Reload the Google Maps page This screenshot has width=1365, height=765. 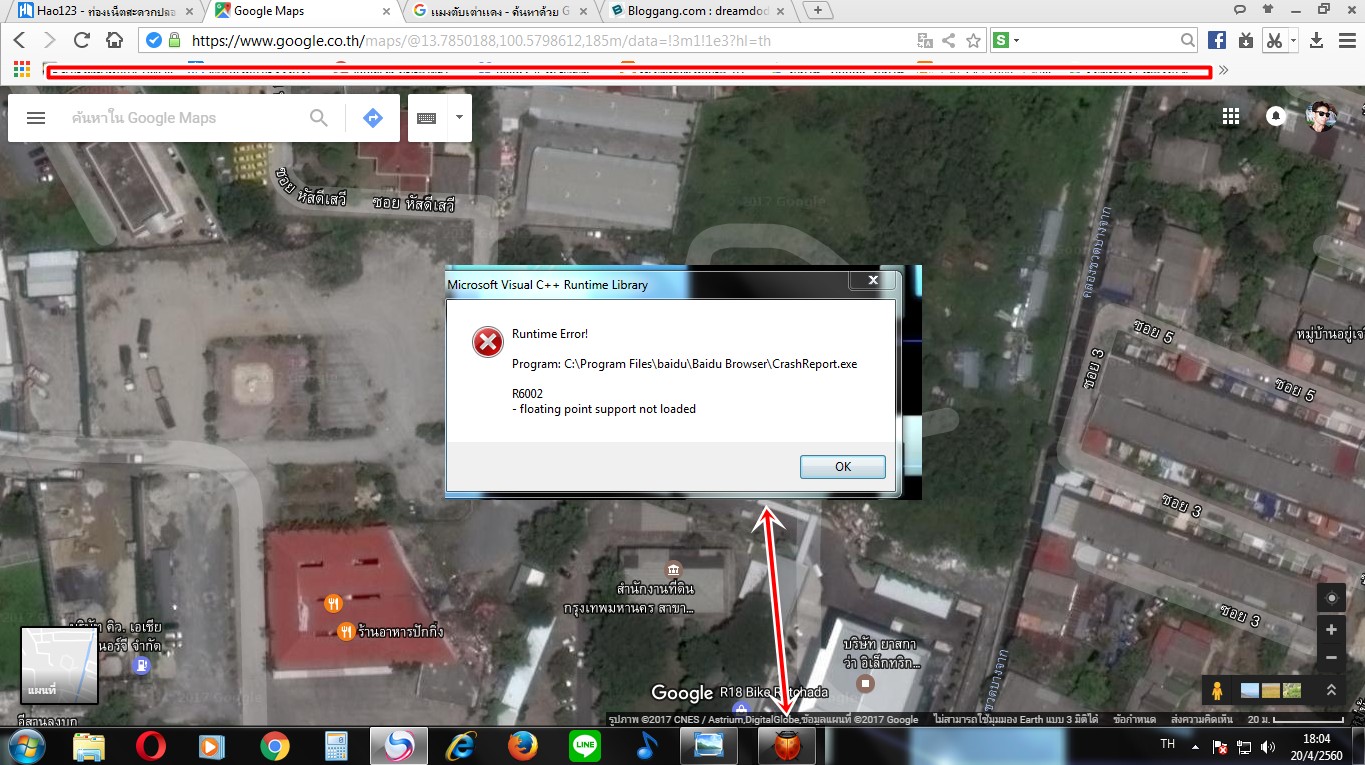point(82,40)
